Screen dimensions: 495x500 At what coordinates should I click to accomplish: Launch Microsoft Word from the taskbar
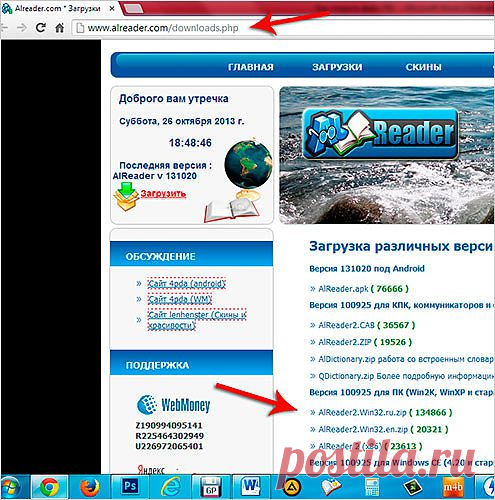tap(251, 487)
